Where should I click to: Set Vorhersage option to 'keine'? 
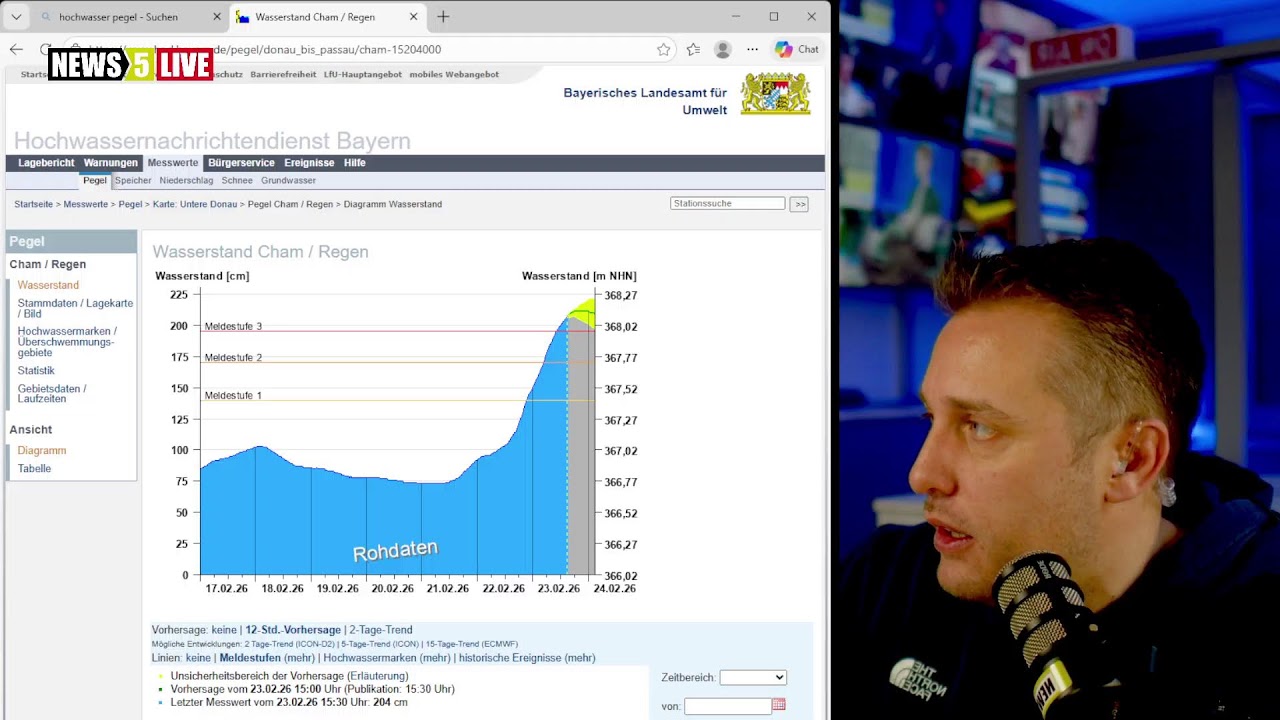click(x=224, y=630)
